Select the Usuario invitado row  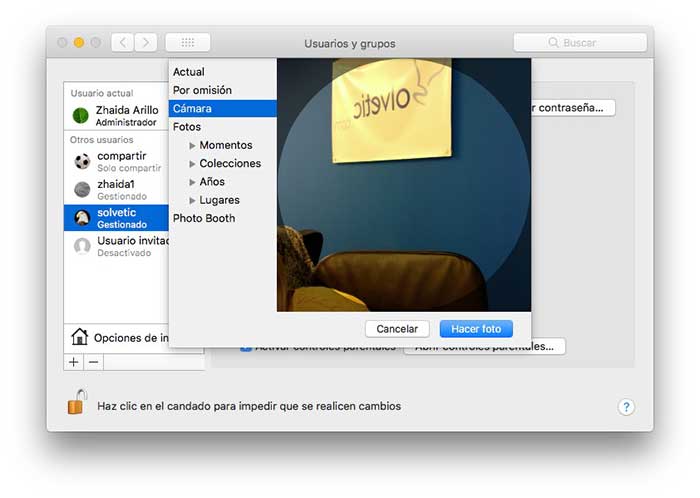[x=116, y=246]
